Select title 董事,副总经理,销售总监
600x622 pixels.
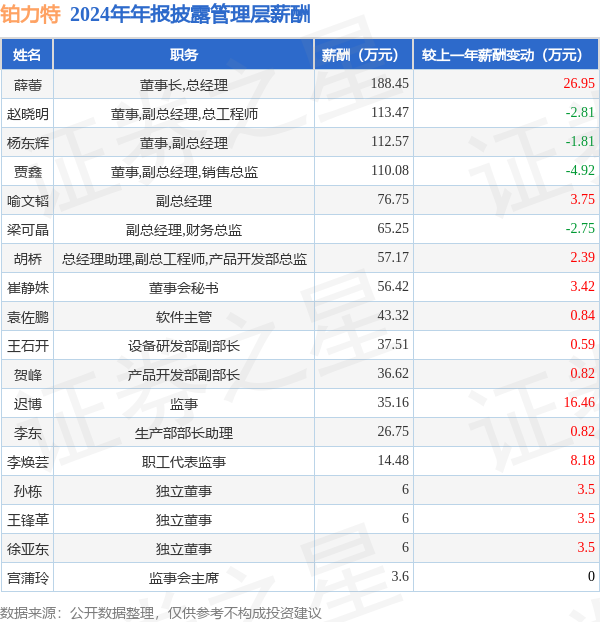184,172
